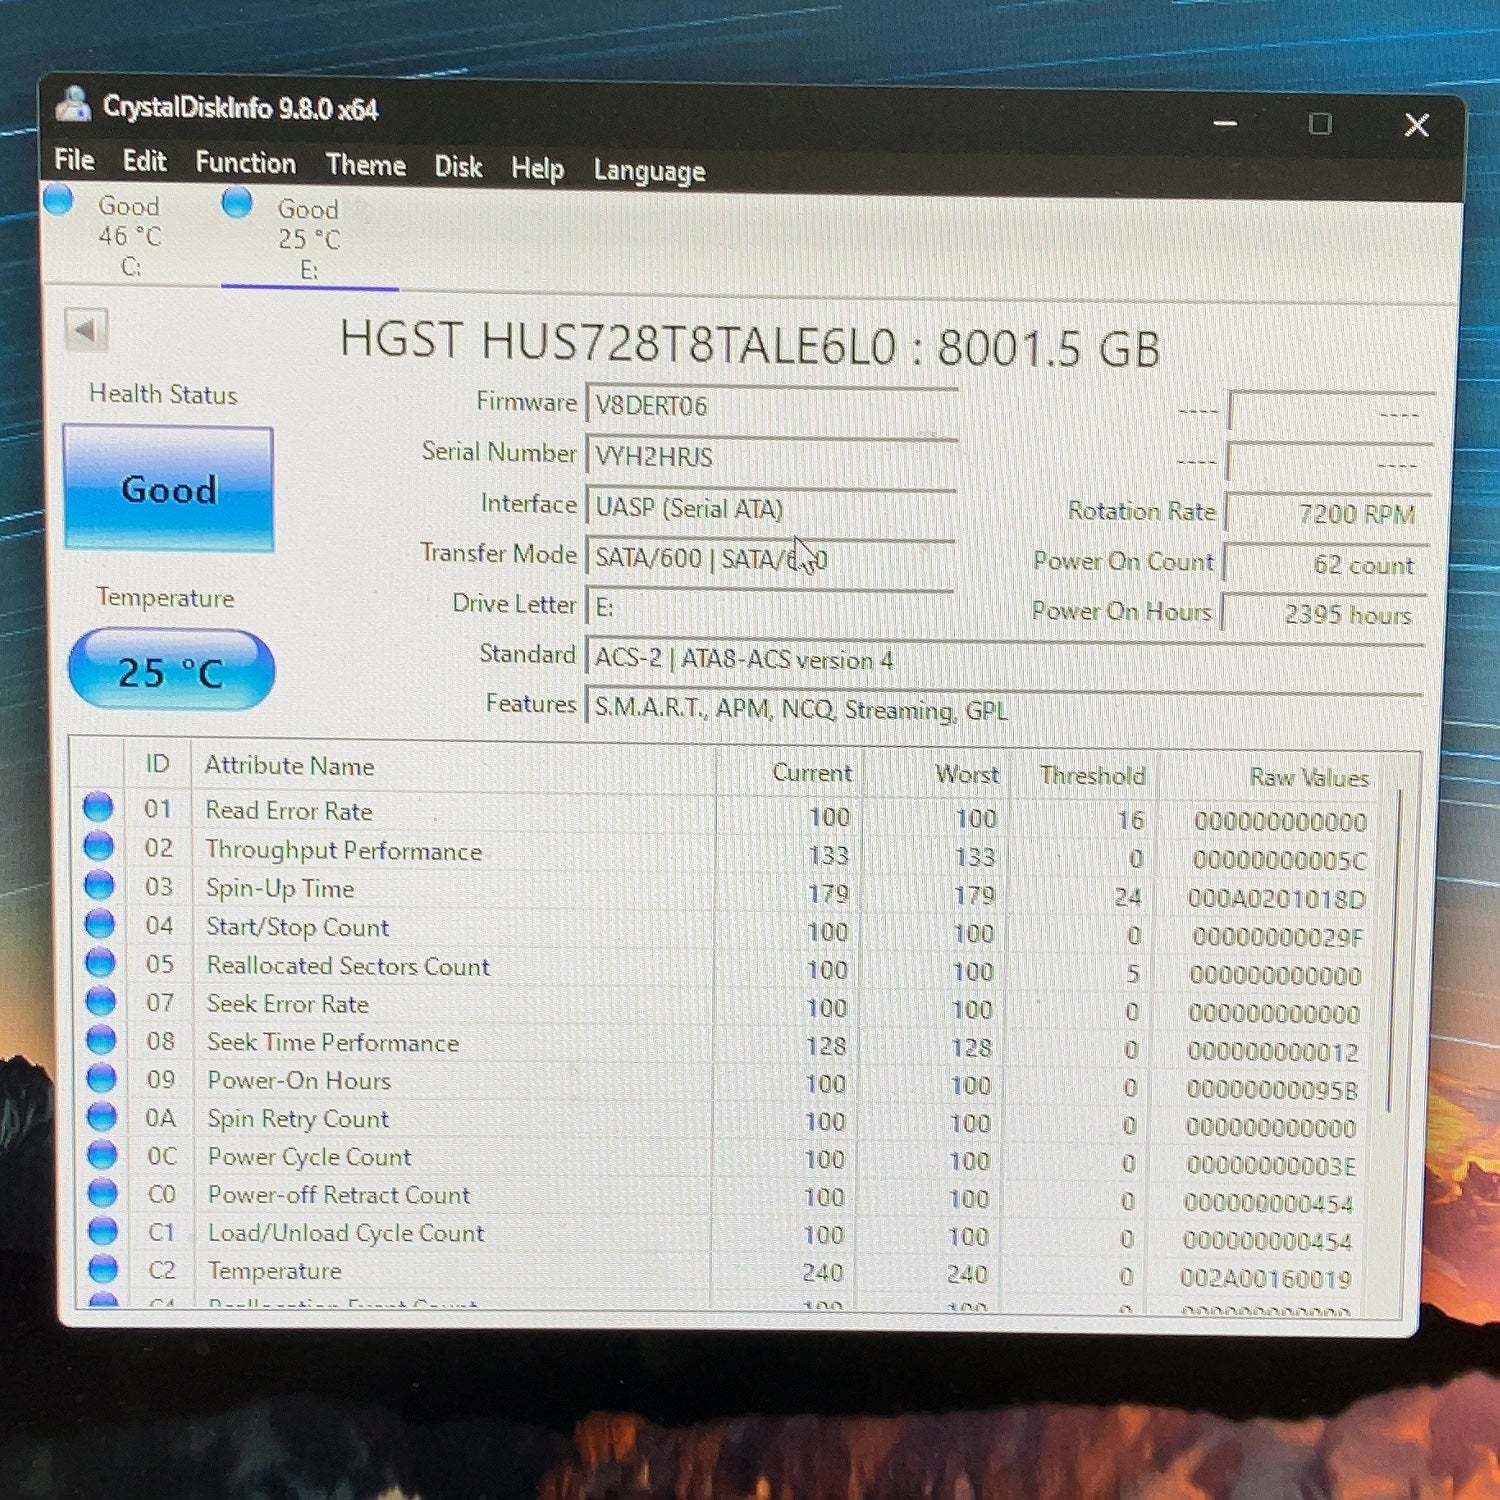The image size is (1500, 1500).
Task: Click the Load/Unload Cycle Count status orb
Action: click(103, 1230)
